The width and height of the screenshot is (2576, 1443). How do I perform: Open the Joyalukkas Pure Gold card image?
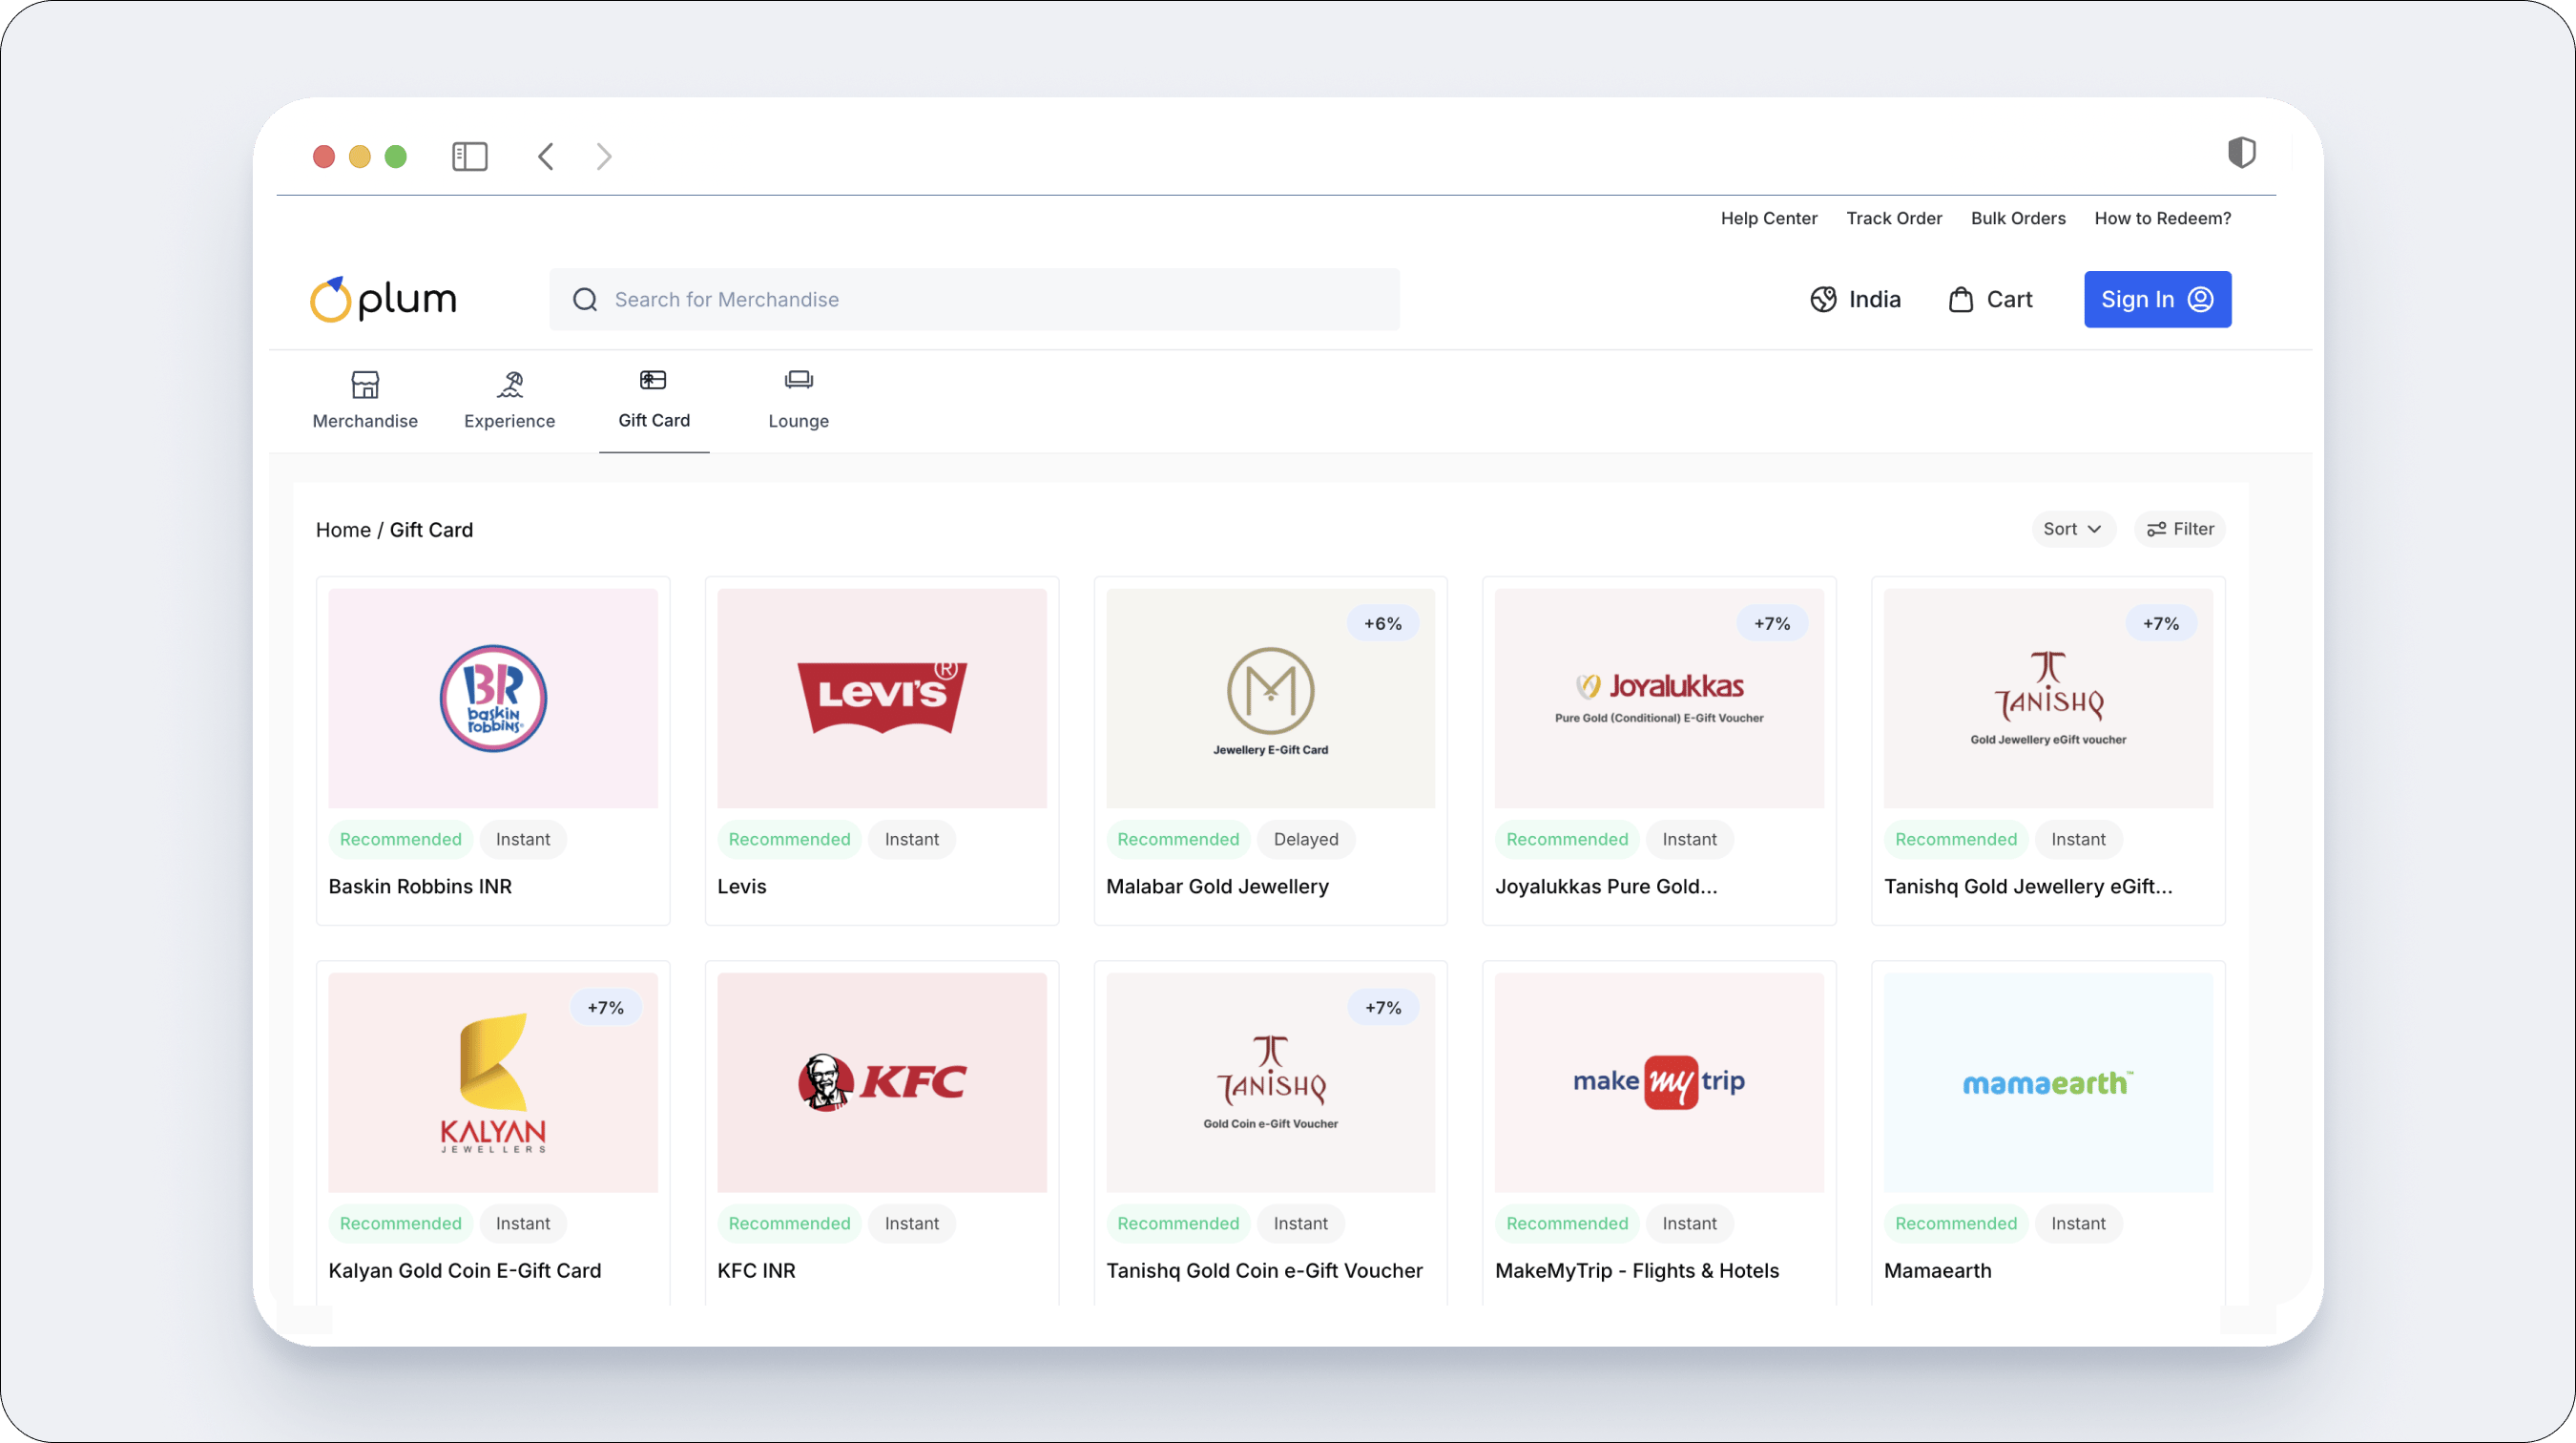(x=1659, y=698)
